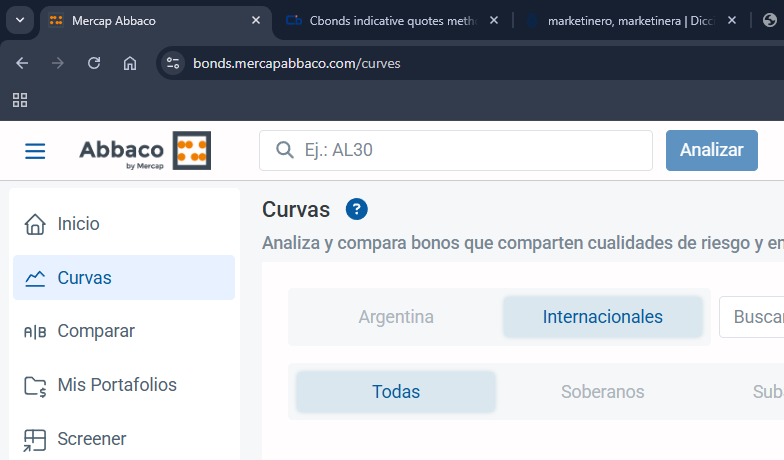Close the marketinero, marketinera tab
This screenshot has height=460, width=784.
click(732, 20)
